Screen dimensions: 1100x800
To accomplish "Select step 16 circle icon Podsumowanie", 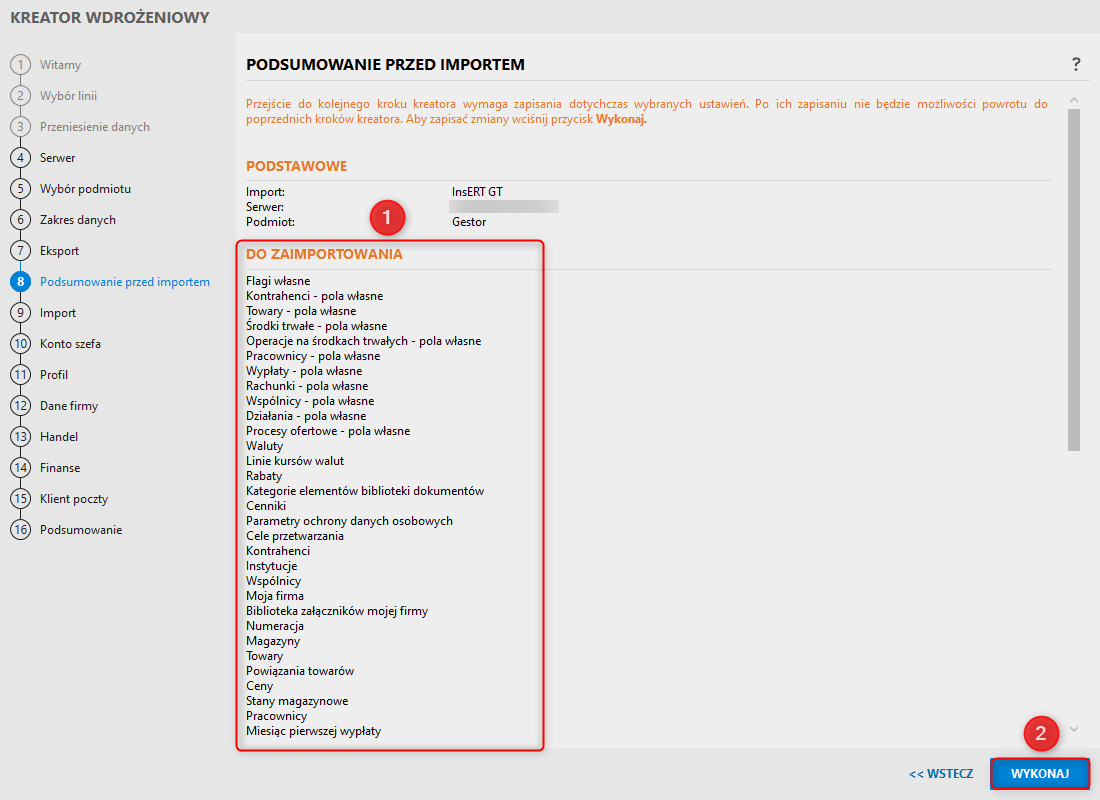I will pos(20,529).
